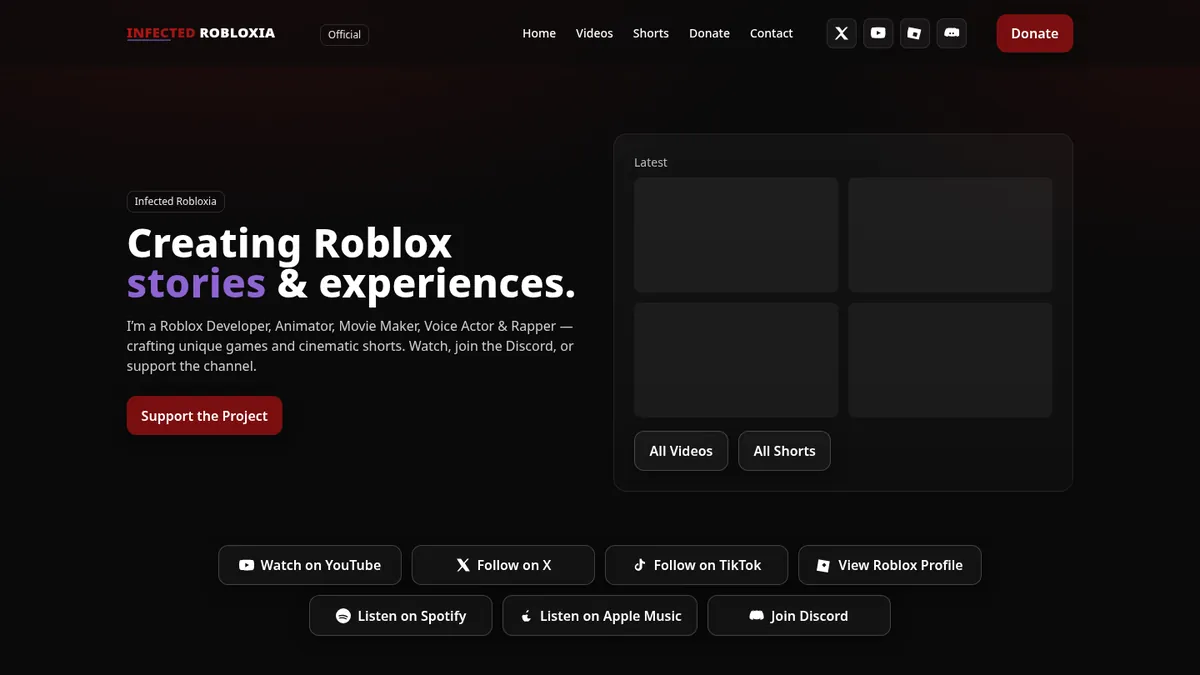Click View Roblox Profile button

[890, 565]
